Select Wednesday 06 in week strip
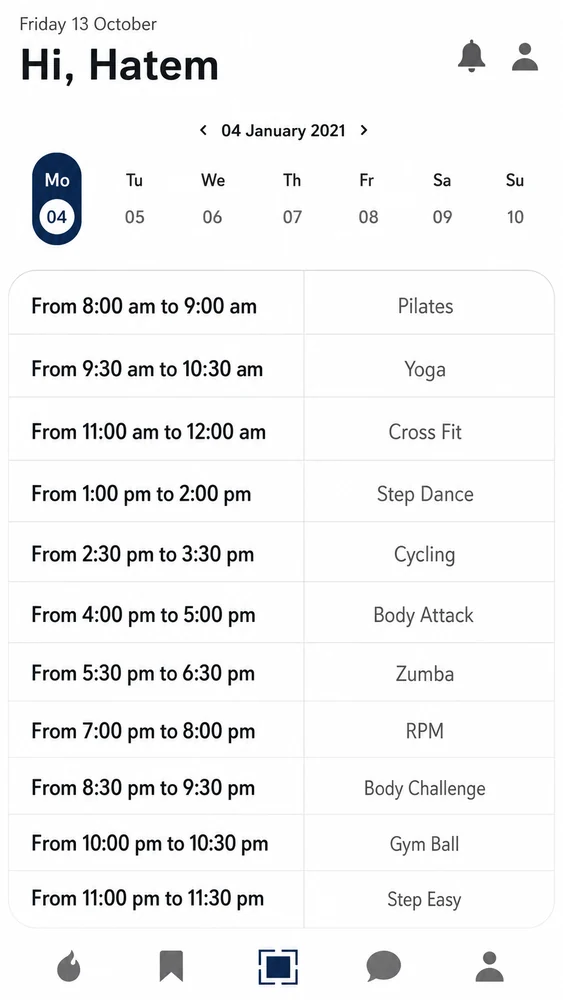This screenshot has height=1000, width=563. (212, 198)
